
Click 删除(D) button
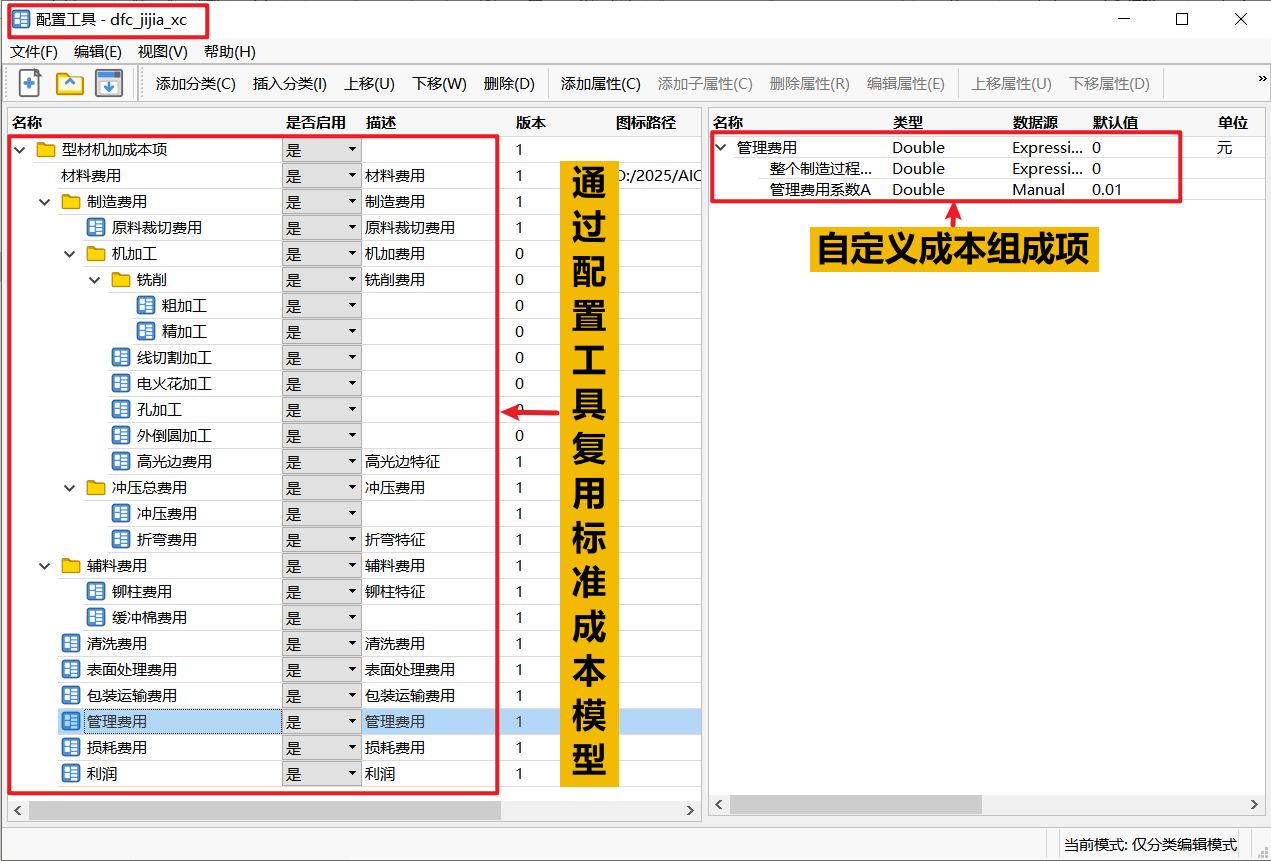point(509,84)
